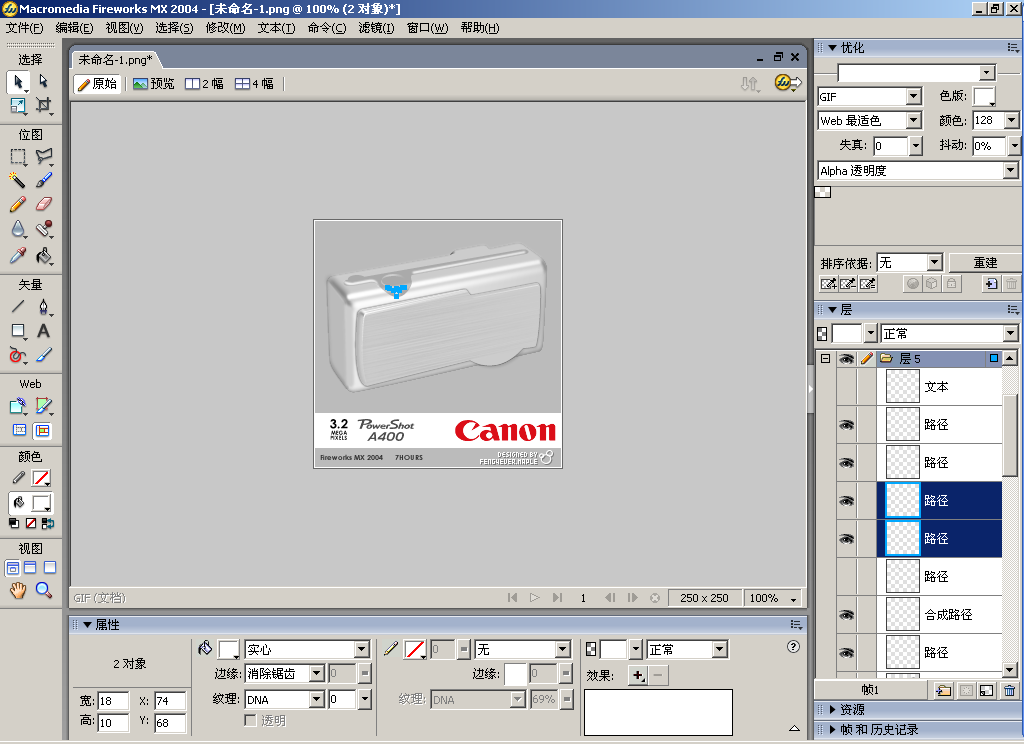Viewport: 1024px width, 744px height.
Task: Select the Marquee tool
Action: coord(18,157)
